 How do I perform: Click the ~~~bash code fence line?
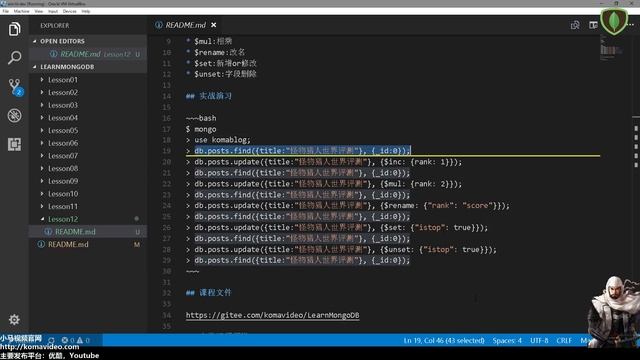(201, 118)
